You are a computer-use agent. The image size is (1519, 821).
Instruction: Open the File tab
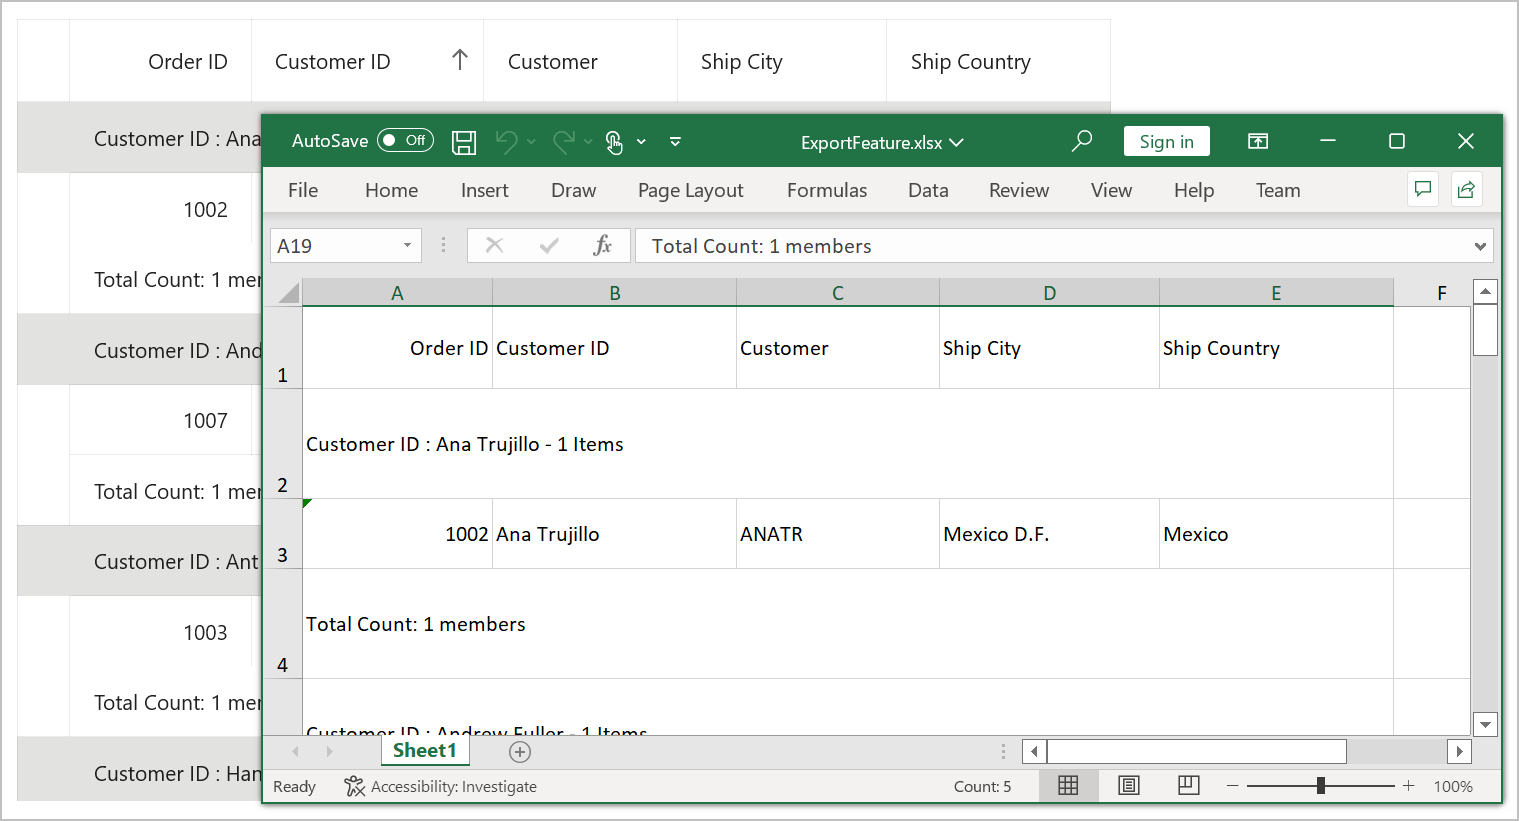[x=303, y=190]
